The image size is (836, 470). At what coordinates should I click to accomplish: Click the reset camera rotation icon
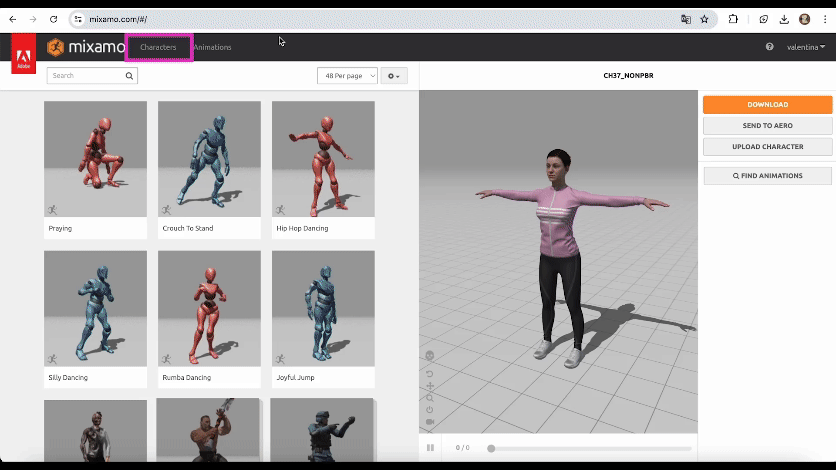[x=430, y=373]
